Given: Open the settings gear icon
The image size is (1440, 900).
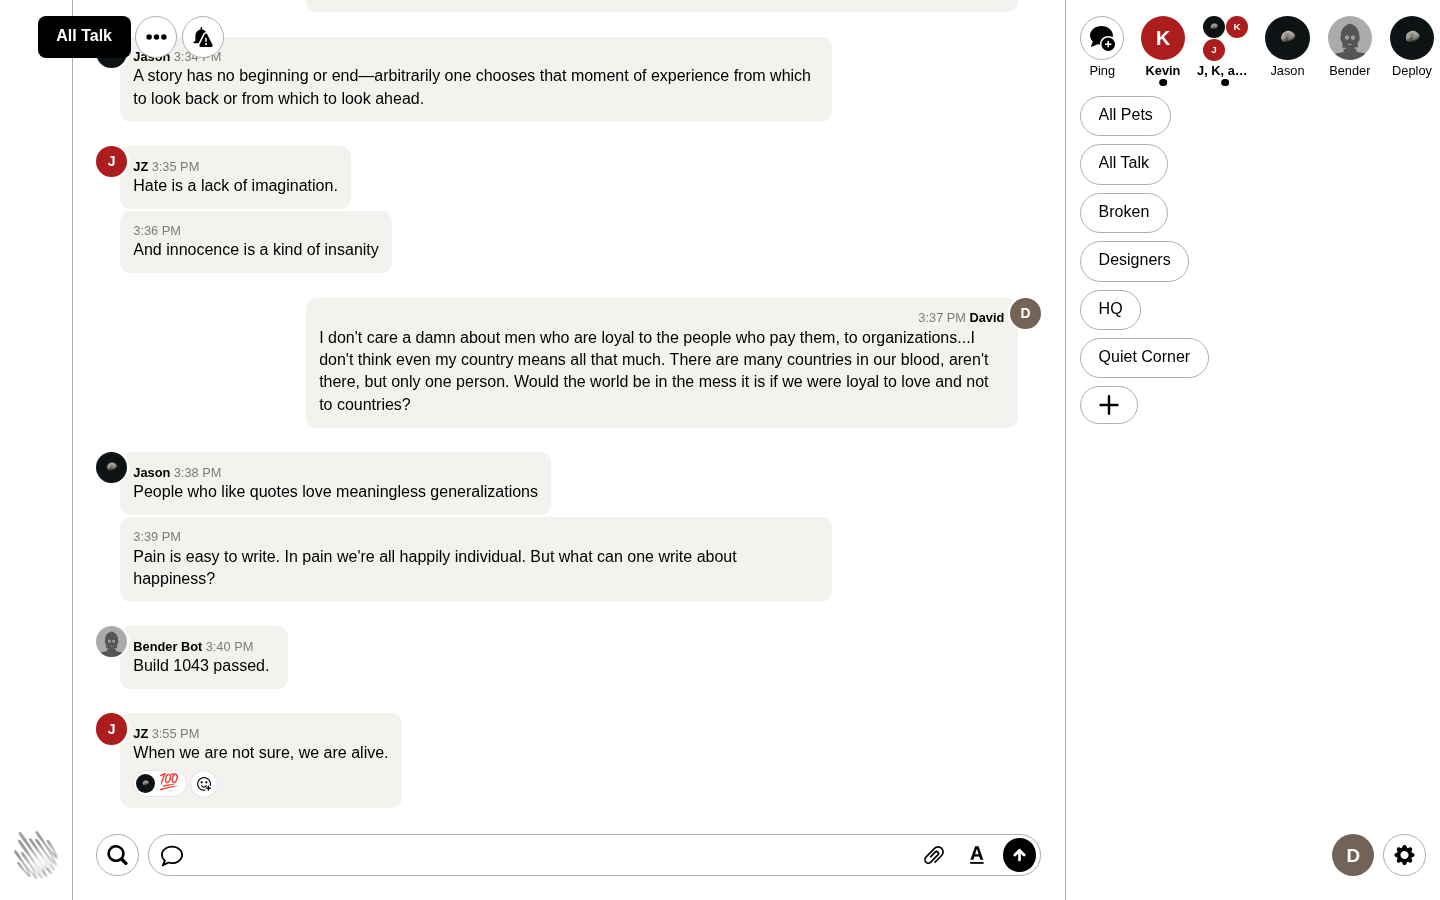Looking at the screenshot, I should [x=1404, y=855].
